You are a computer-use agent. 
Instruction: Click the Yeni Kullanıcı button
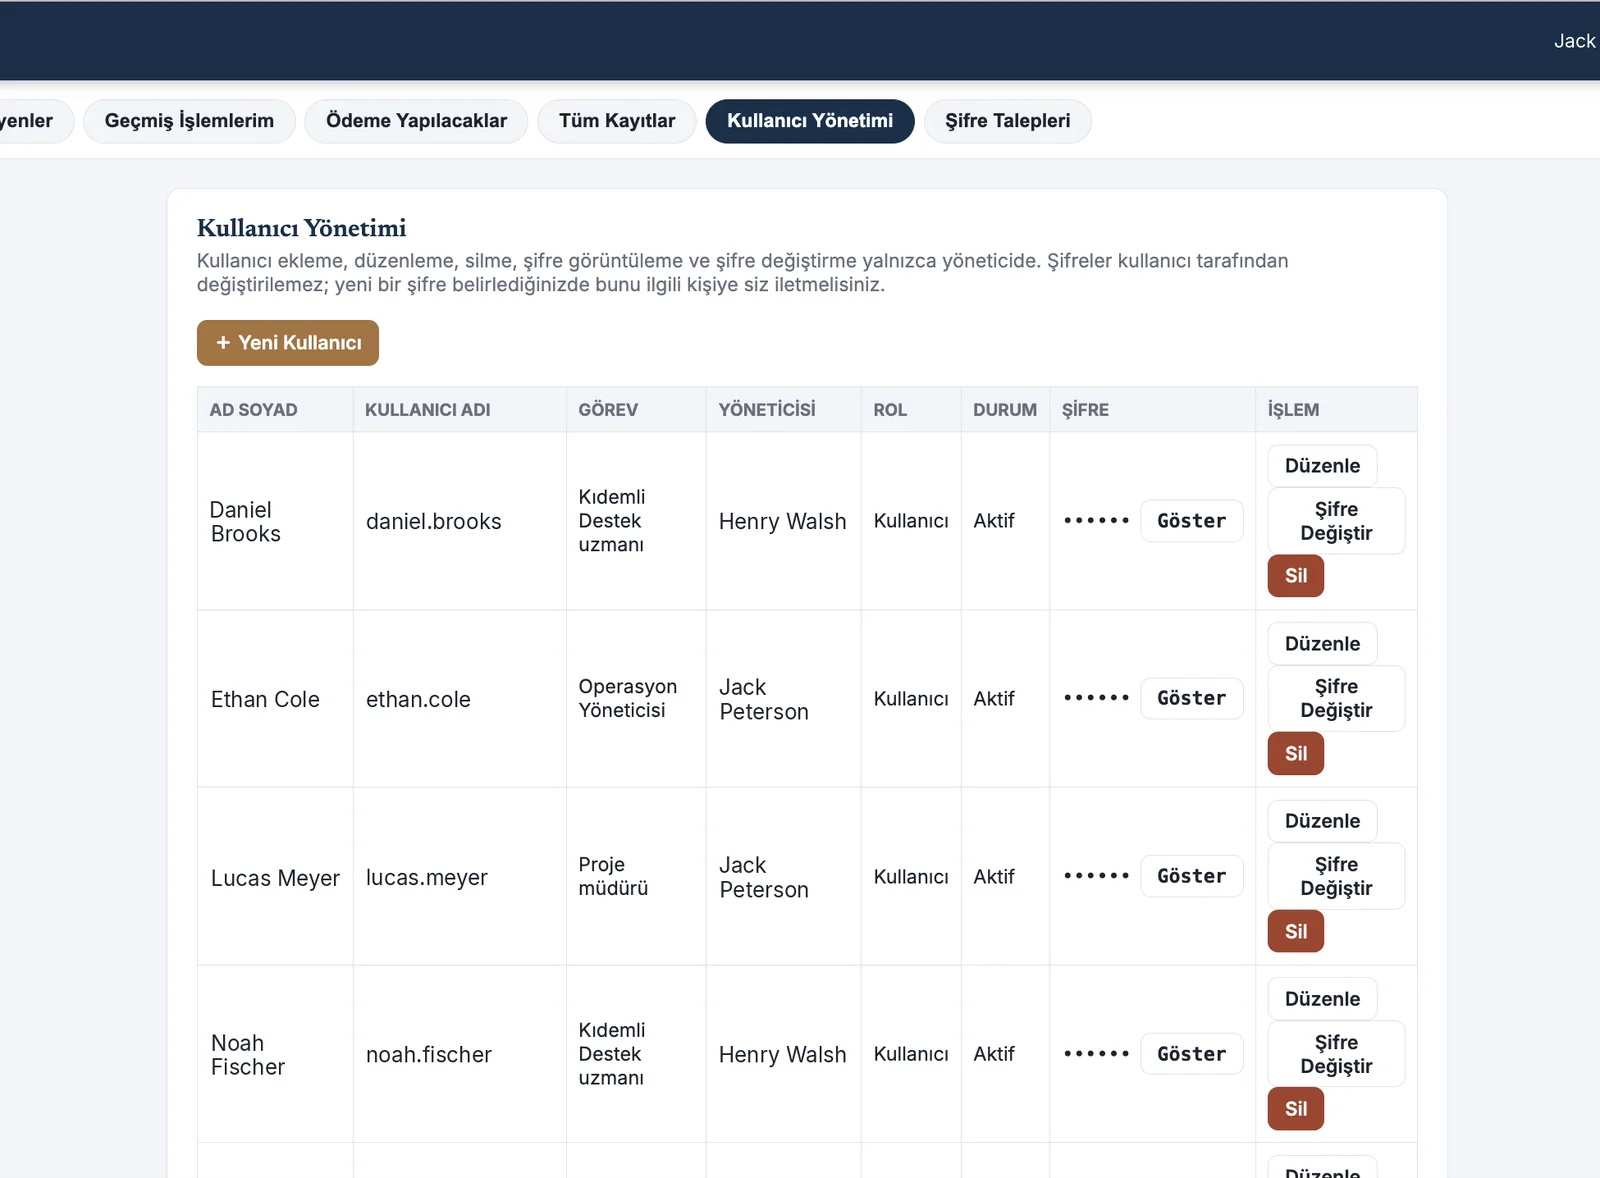coord(288,343)
